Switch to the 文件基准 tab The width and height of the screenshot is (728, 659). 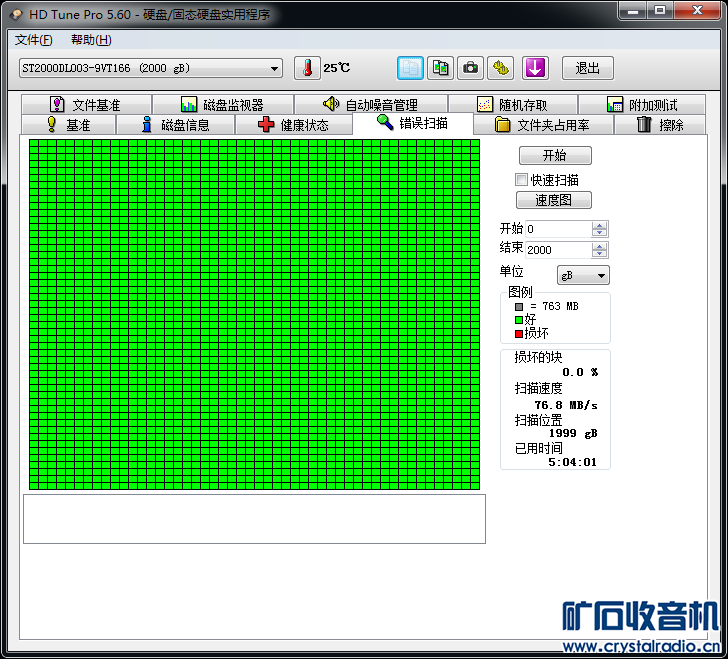click(86, 104)
